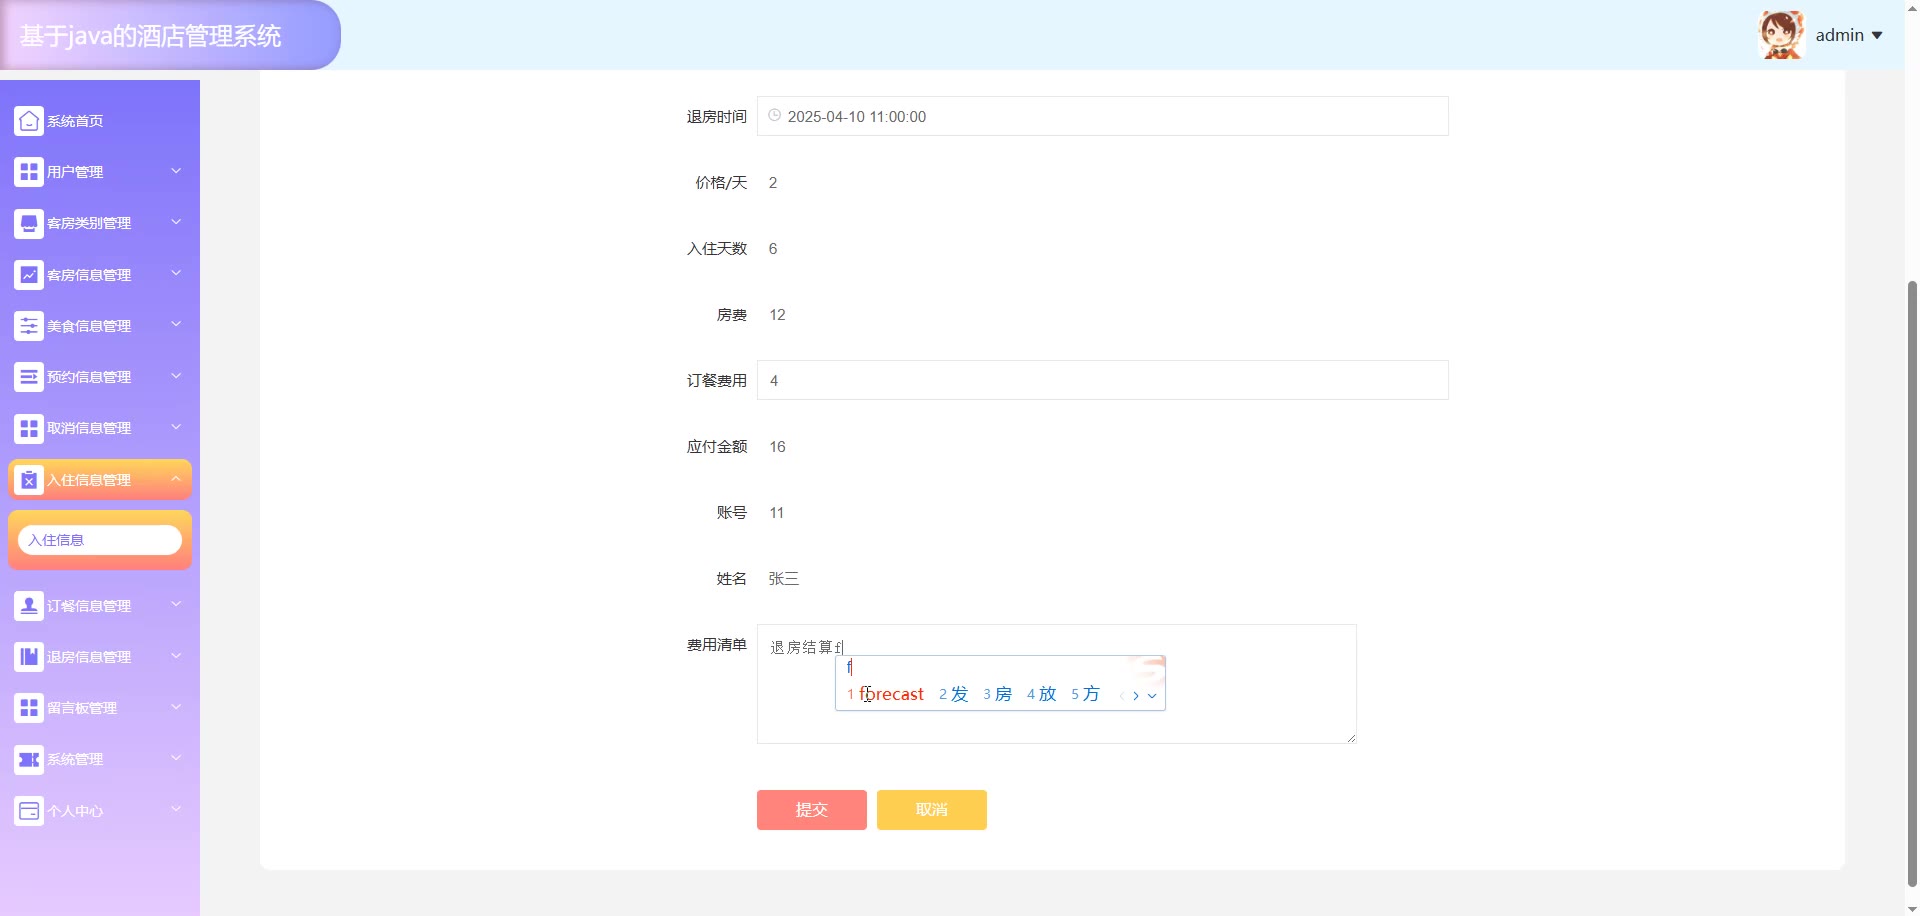Image resolution: width=1920 pixels, height=916 pixels.
Task: Click the admin username text
Action: tap(1840, 35)
